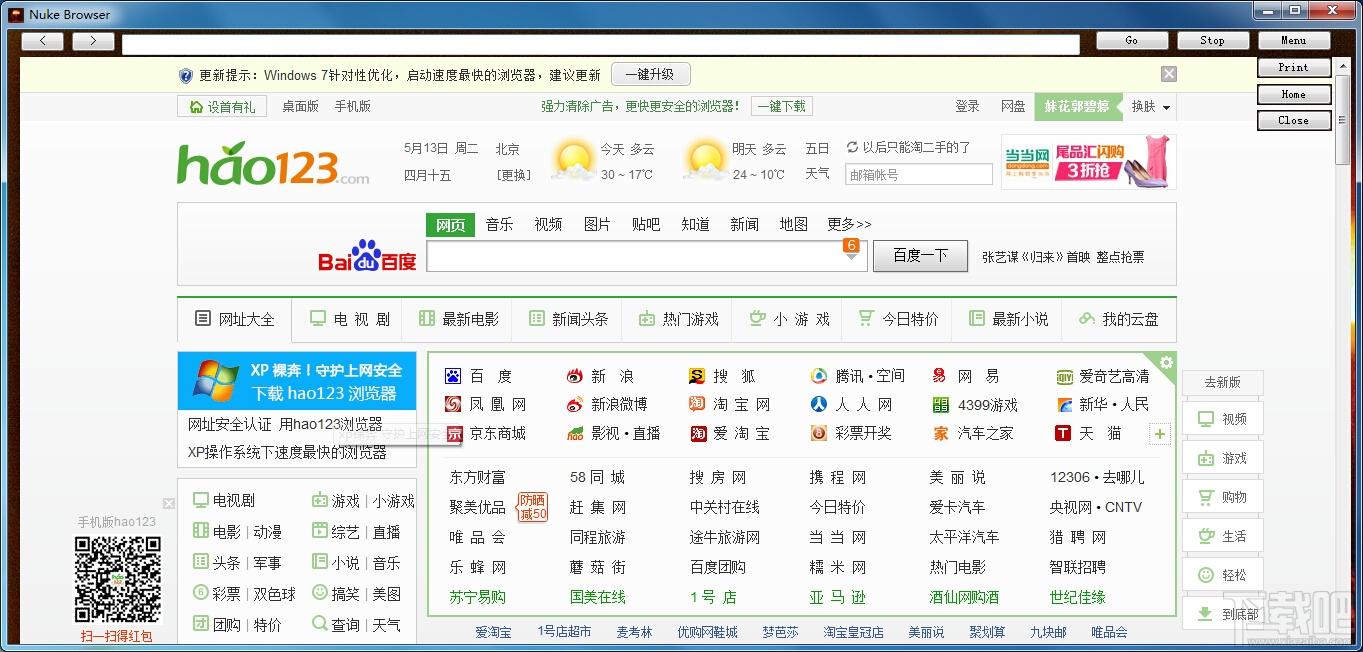
Task: Select the 网页 search tab
Action: [451, 224]
